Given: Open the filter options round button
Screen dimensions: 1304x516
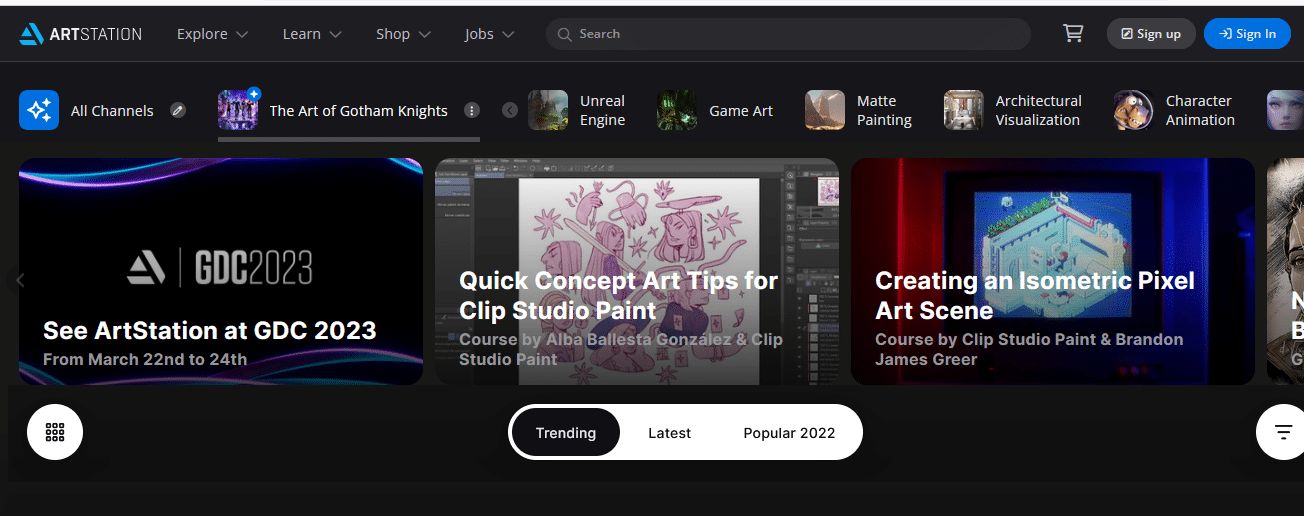Looking at the screenshot, I should click(x=1283, y=432).
